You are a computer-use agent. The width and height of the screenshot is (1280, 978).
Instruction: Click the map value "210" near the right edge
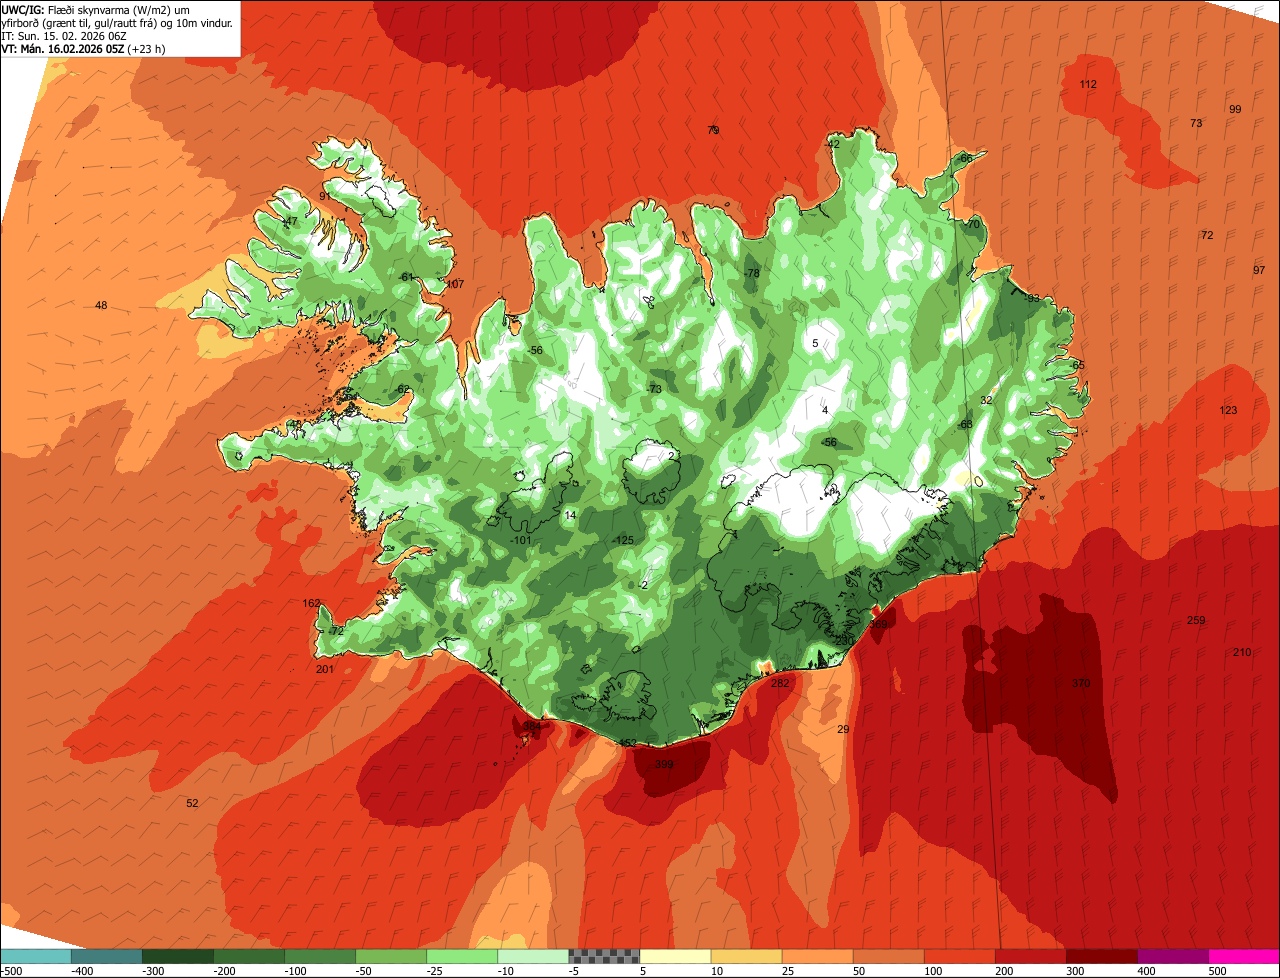(1242, 652)
